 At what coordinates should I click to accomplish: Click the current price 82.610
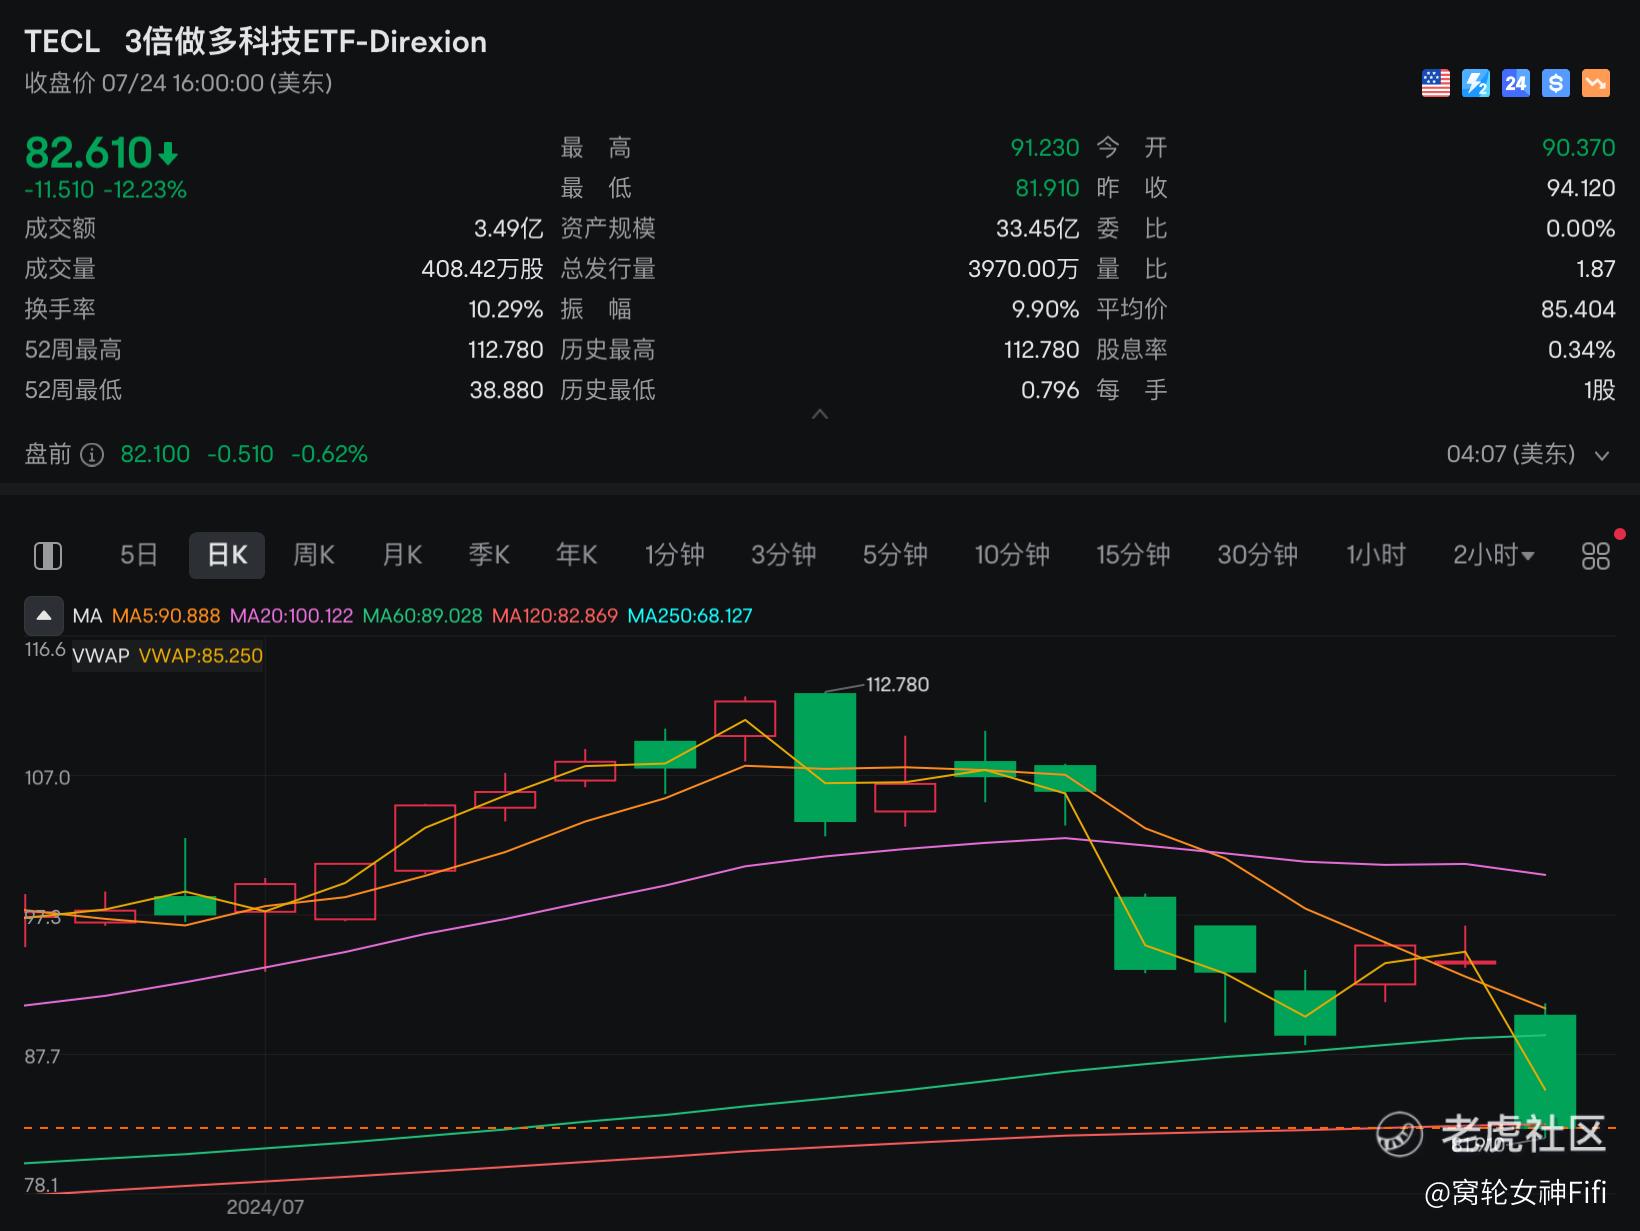(88, 153)
